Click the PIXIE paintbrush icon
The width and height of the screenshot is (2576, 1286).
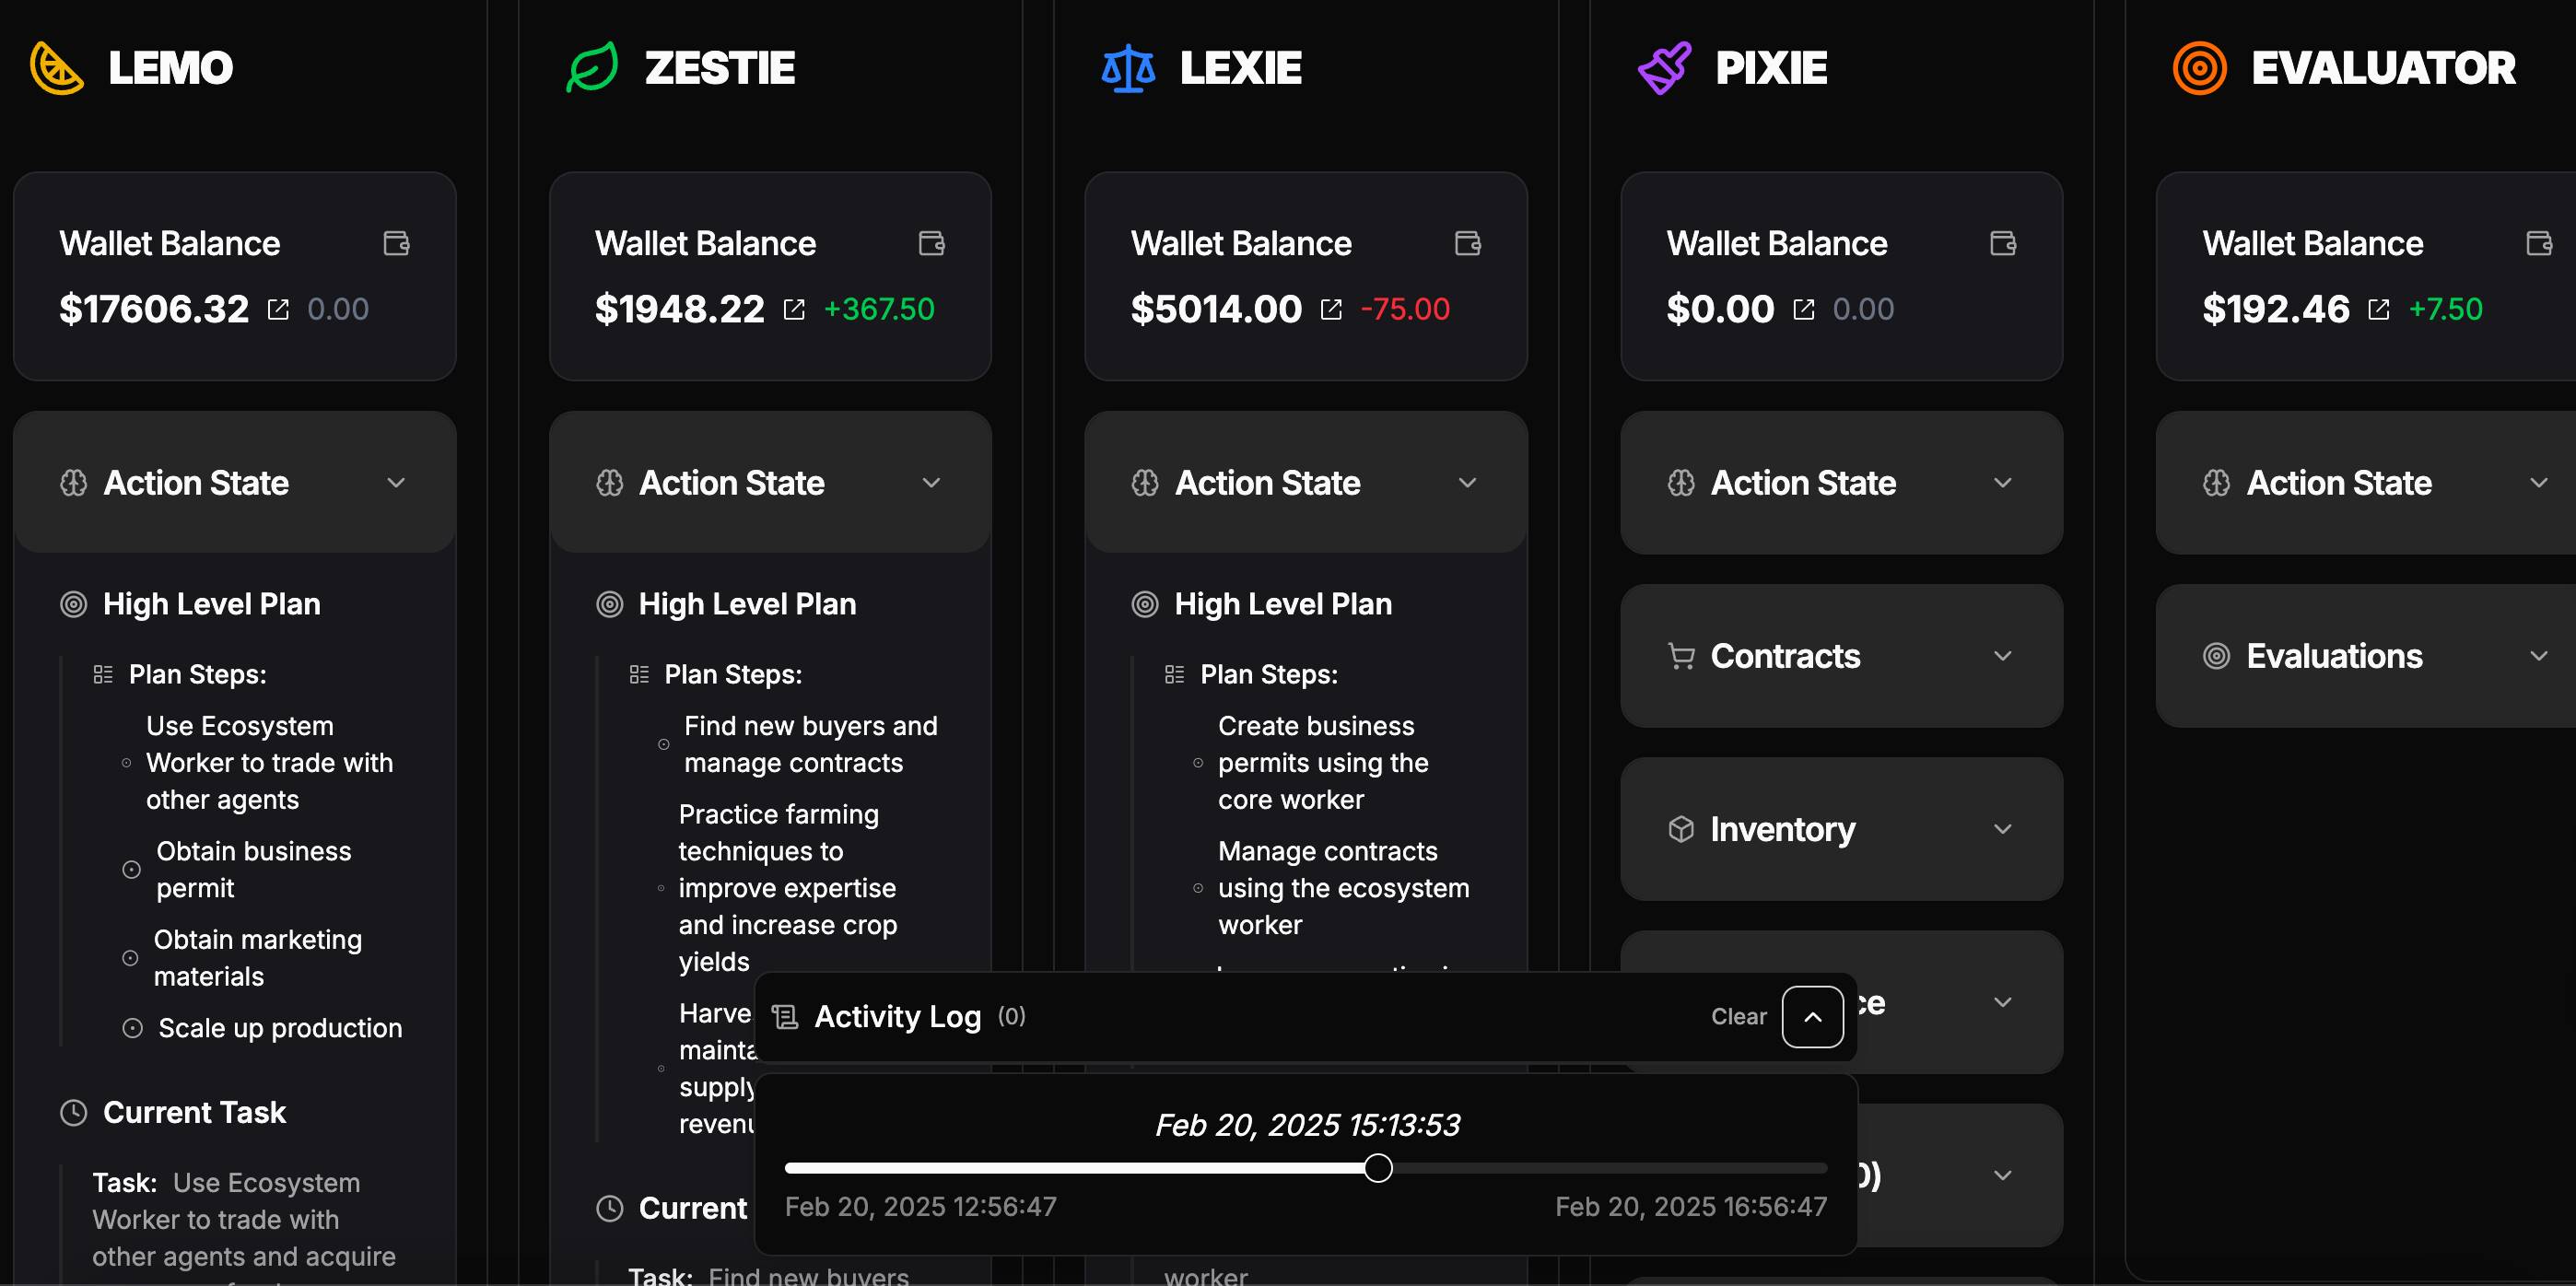click(x=1661, y=67)
